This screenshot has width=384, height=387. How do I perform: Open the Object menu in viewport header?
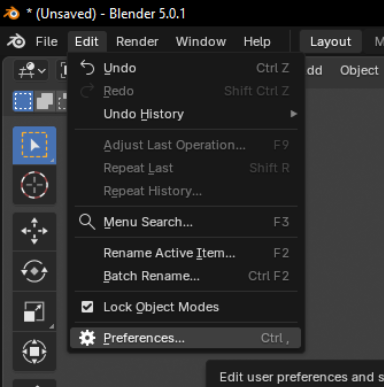(359, 70)
